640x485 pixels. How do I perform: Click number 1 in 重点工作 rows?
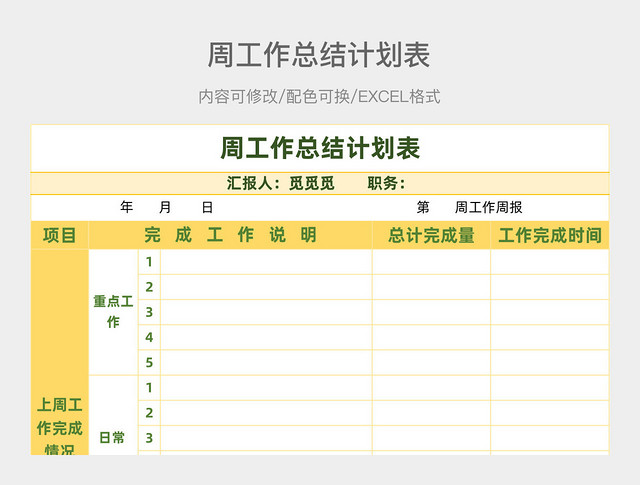coord(149,262)
